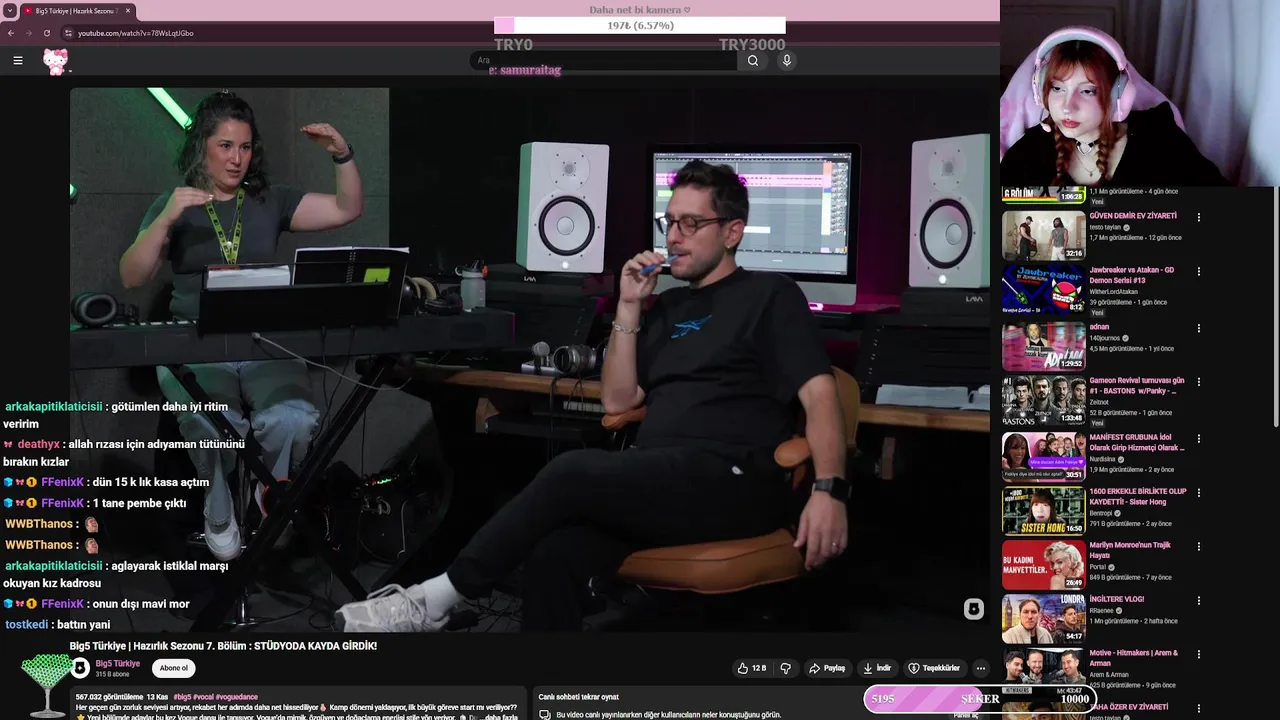The image size is (1280, 720).
Task: Open options menu for Gameon Revival video
Action: [1198, 382]
